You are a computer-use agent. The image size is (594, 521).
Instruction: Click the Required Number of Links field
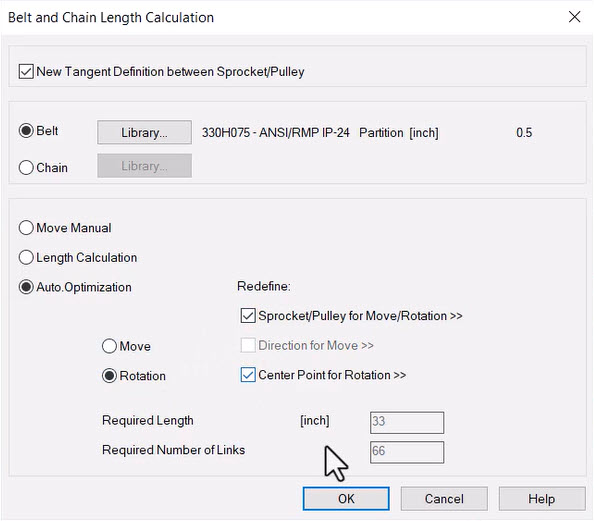click(x=407, y=452)
